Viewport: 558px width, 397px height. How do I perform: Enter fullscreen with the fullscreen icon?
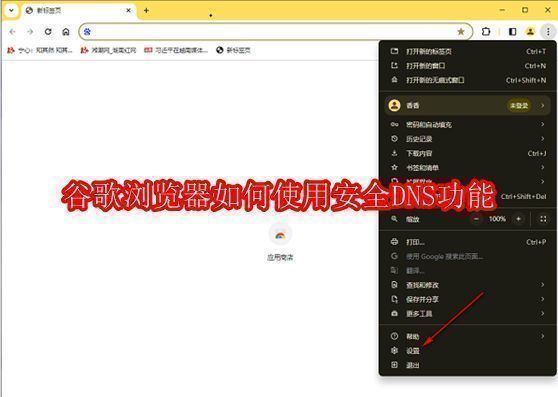(543, 219)
